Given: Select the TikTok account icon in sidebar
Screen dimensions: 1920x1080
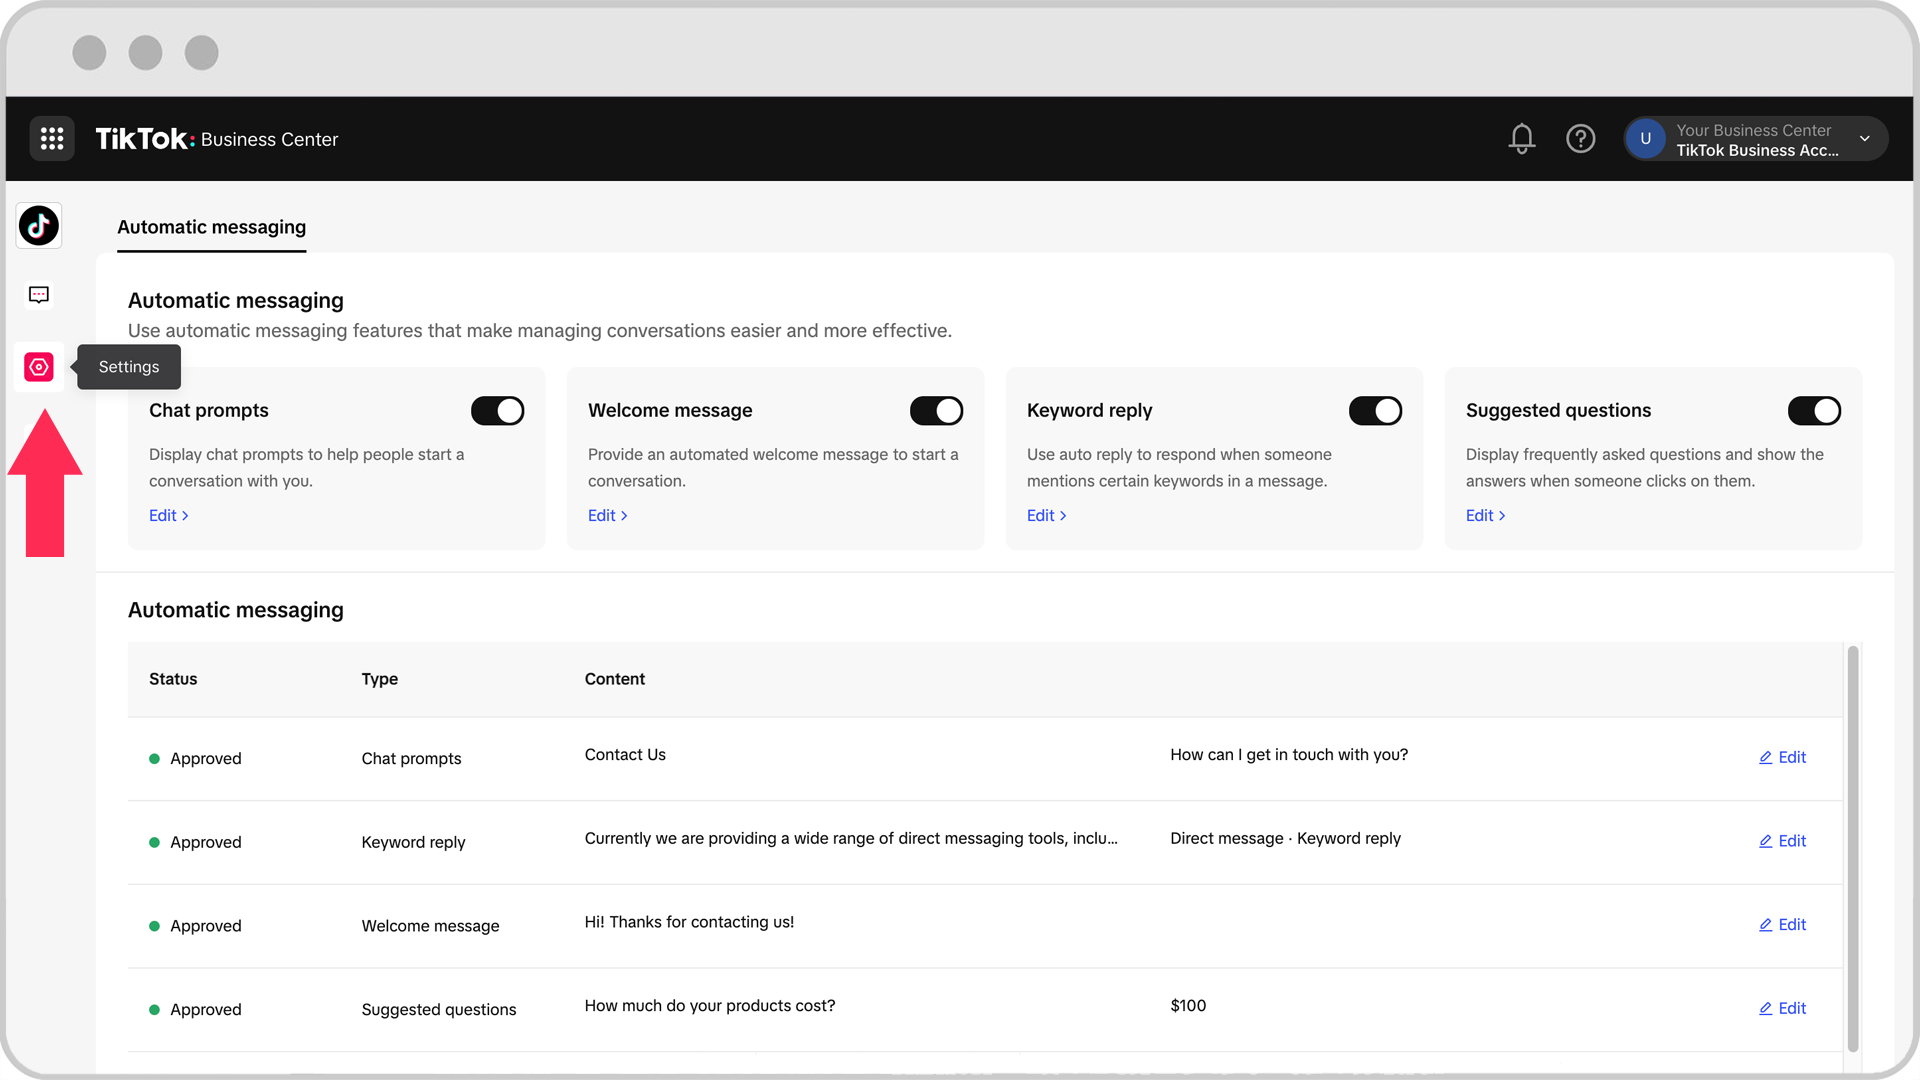Looking at the screenshot, I should (x=38, y=226).
